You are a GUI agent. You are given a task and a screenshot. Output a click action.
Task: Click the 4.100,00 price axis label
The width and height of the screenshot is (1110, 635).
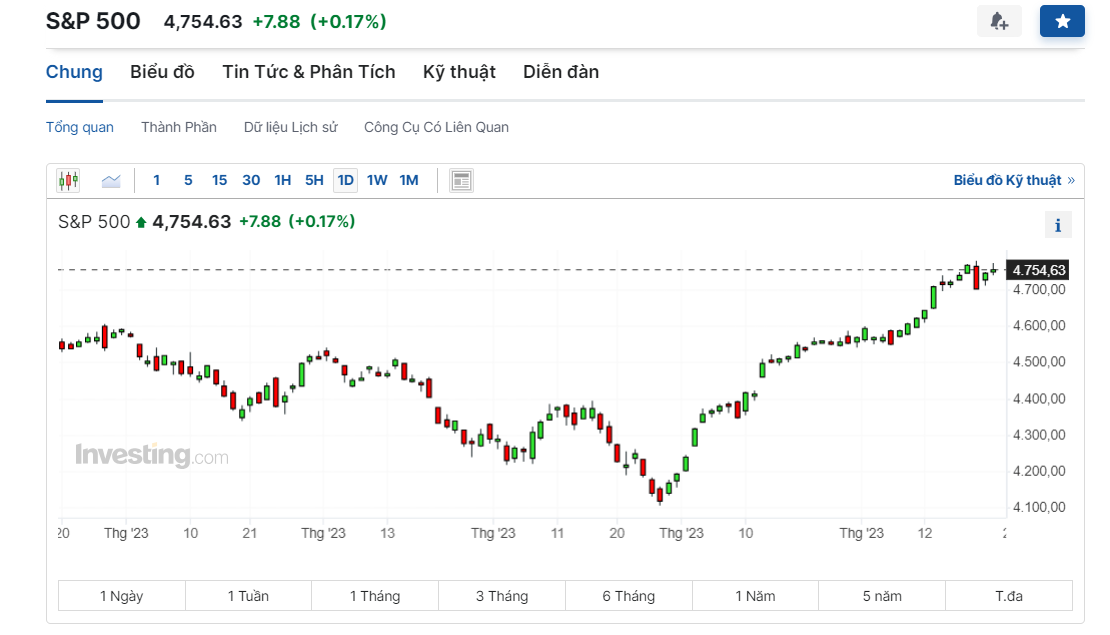click(1039, 508)
